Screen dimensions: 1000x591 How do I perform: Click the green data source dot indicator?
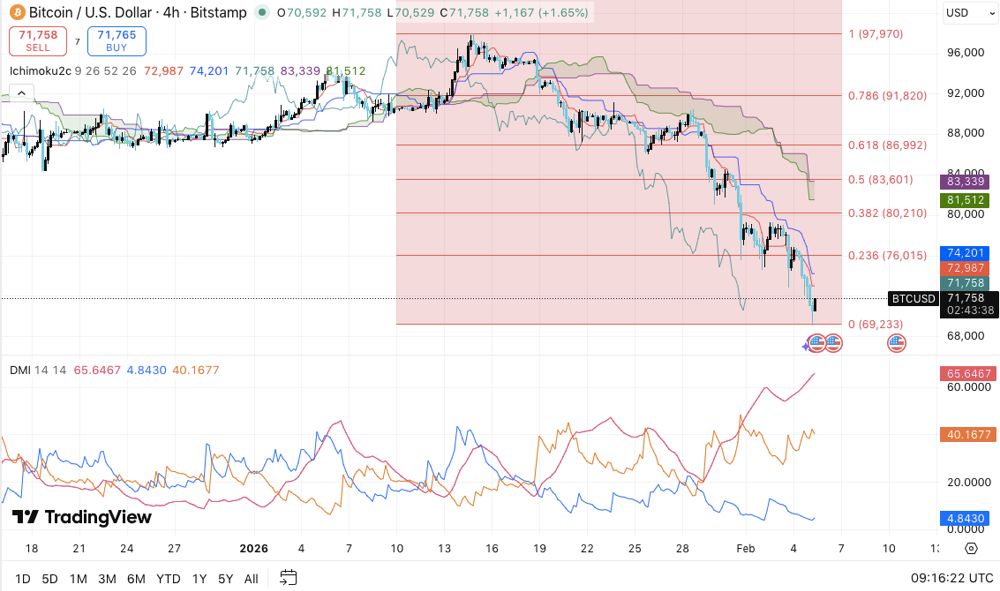tap(262, 12)
